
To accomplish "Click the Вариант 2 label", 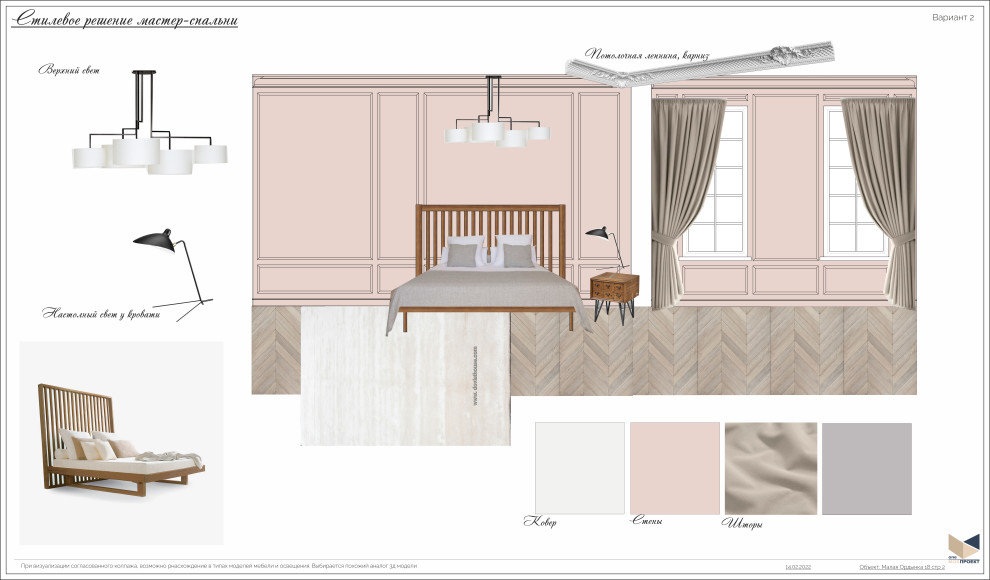I will [x=952, y=18].
